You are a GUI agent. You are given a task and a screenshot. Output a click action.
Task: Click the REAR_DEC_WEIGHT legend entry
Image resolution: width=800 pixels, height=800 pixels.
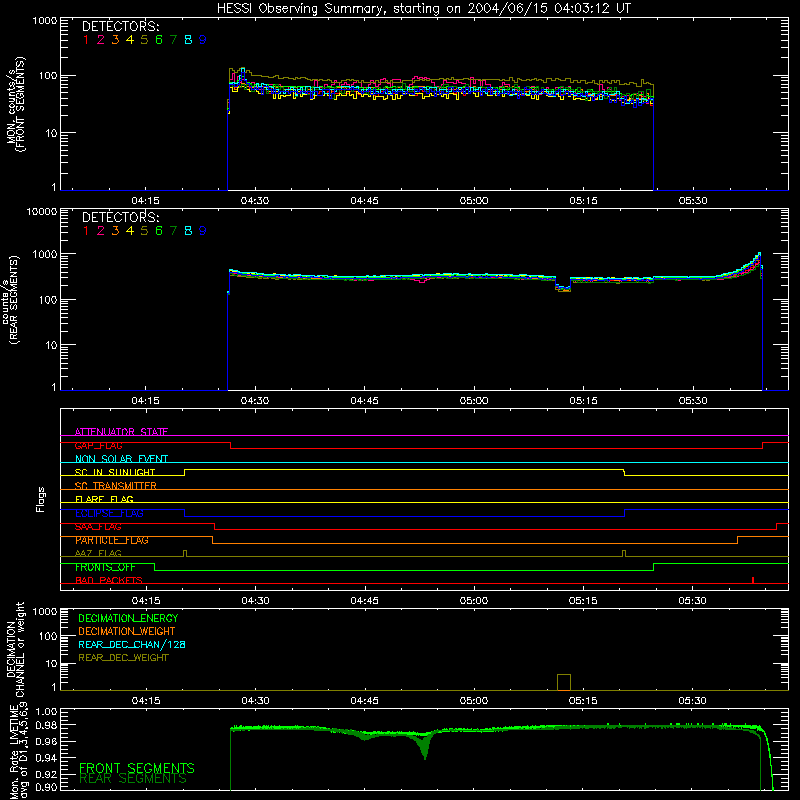pos(123,658)
